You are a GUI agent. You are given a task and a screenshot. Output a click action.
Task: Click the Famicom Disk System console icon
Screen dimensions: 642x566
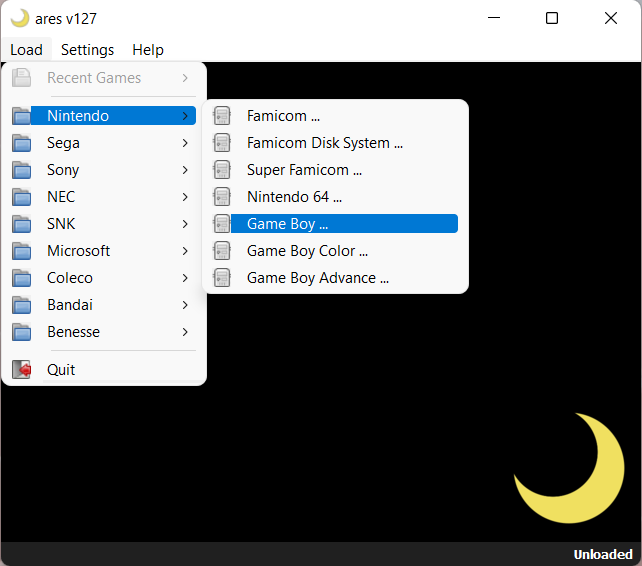[x=222, y=143]
